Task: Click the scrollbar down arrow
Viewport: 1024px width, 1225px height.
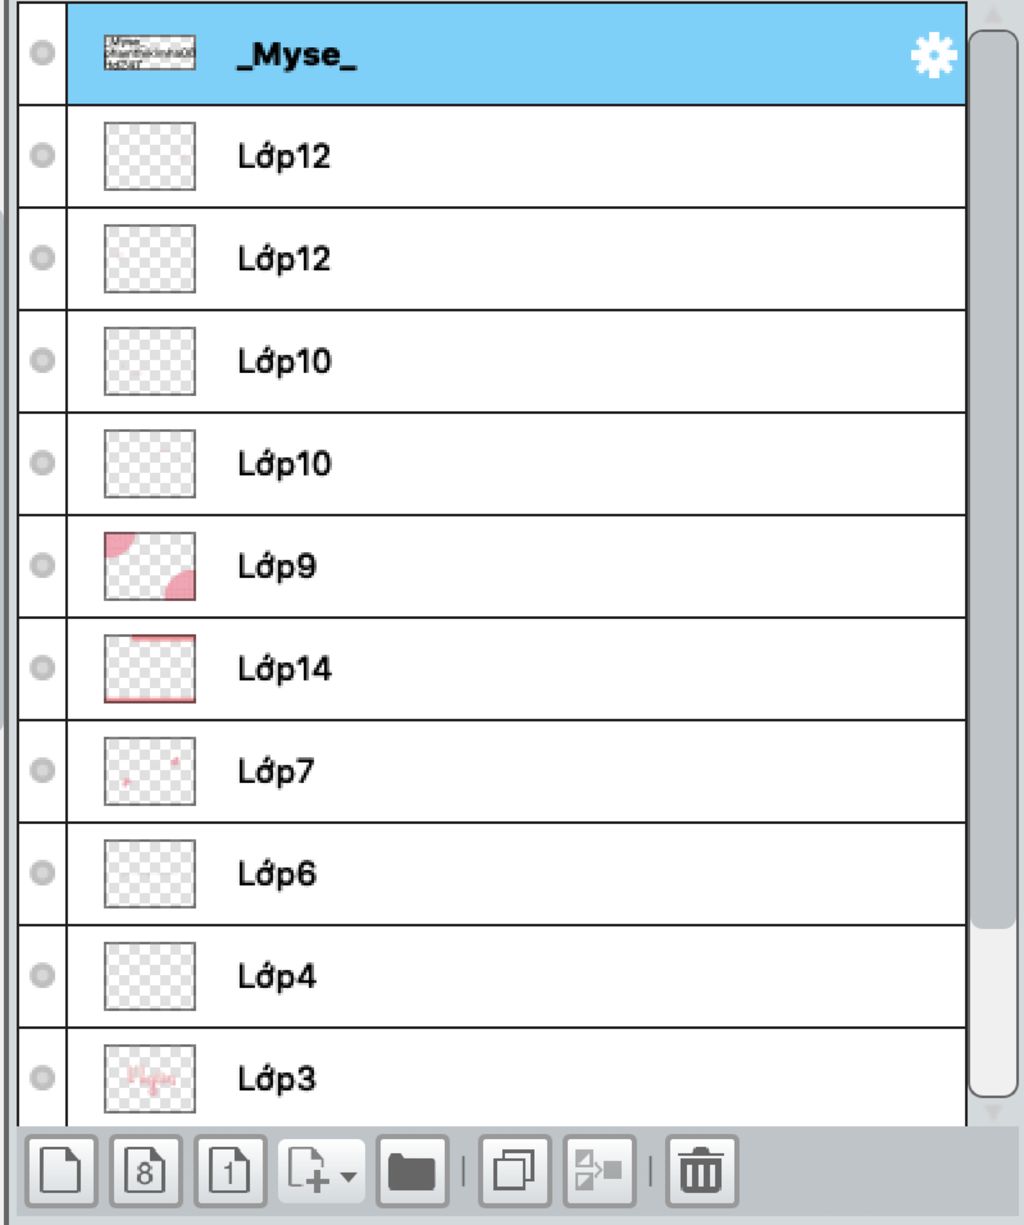Action: [993, 1111]
